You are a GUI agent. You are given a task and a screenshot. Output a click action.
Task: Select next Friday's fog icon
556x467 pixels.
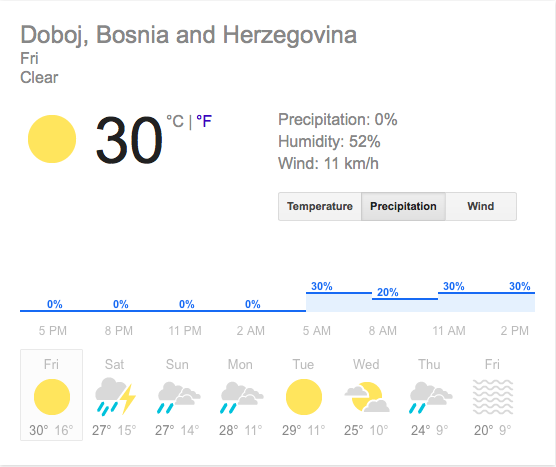[x=493, y=397]
